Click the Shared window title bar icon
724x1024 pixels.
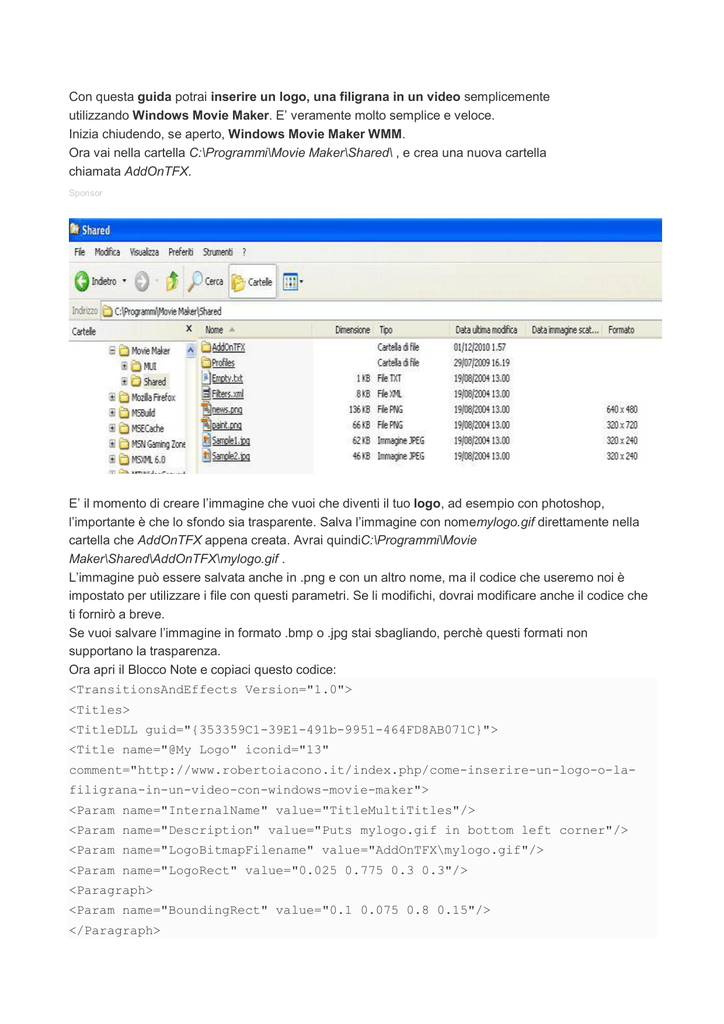[x=74, y=229]
